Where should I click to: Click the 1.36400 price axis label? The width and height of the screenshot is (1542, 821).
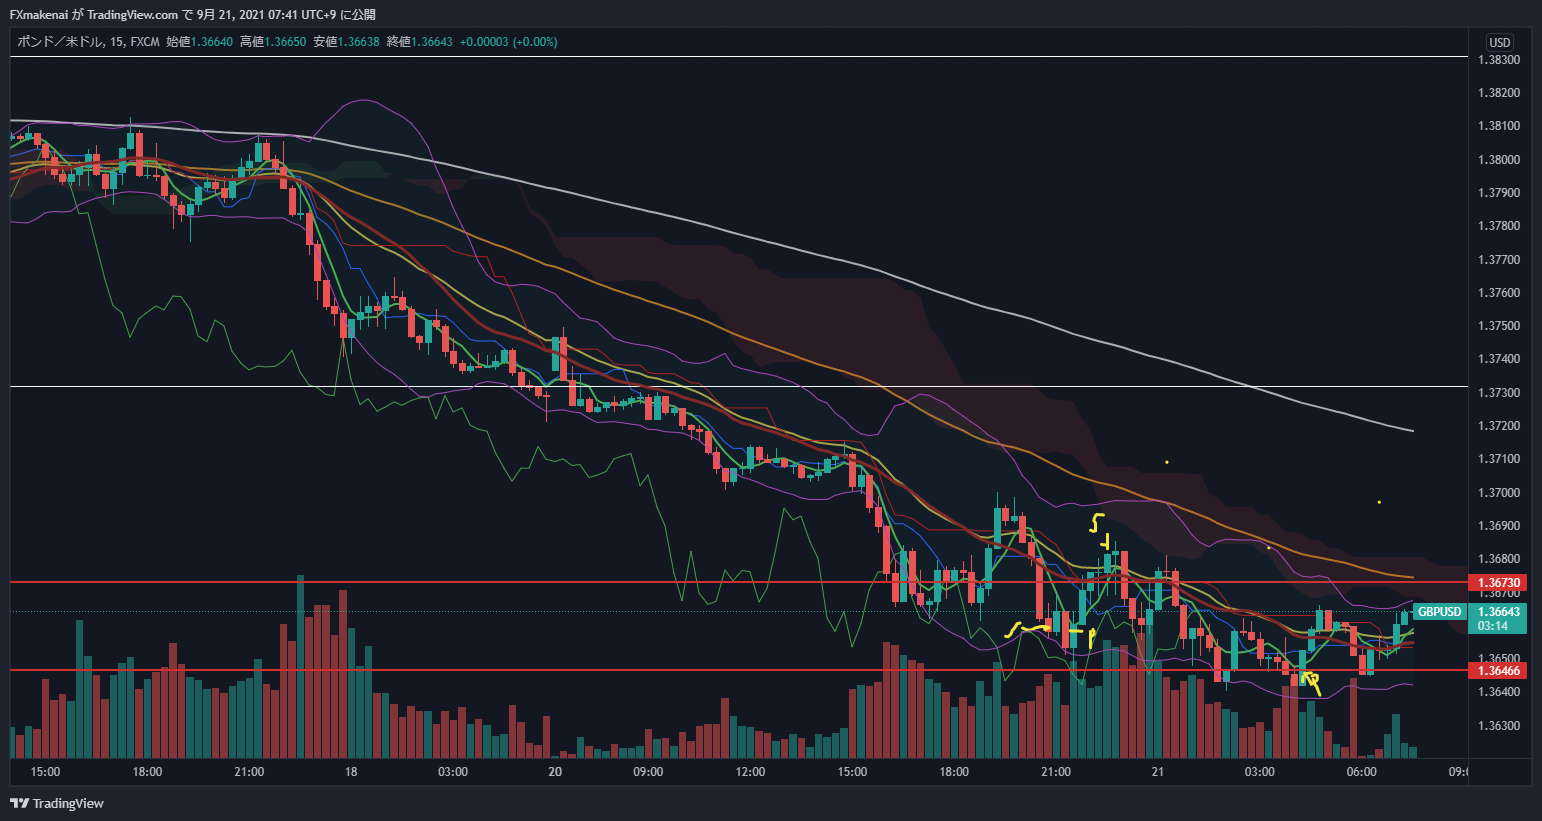tap(1498, 692)
